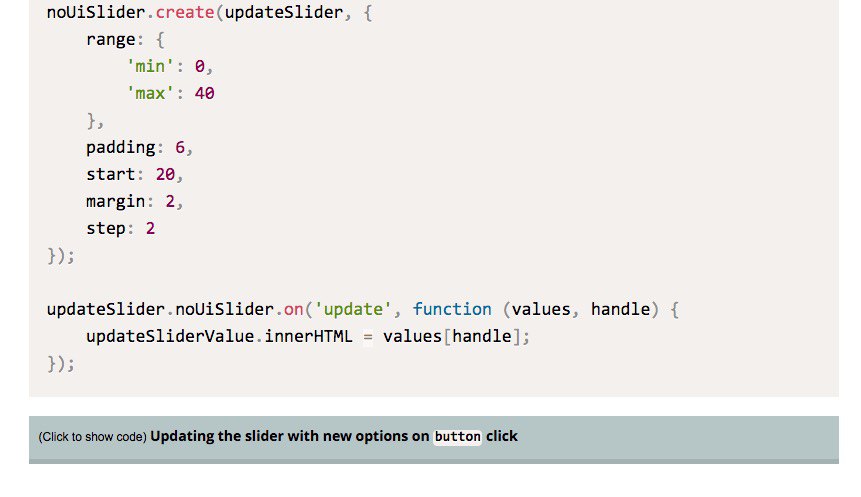Click the 'noUiSlider.create(updateSlider, {' code line
The height and width of the screenshot is (497, 861).
coord(209,12)
